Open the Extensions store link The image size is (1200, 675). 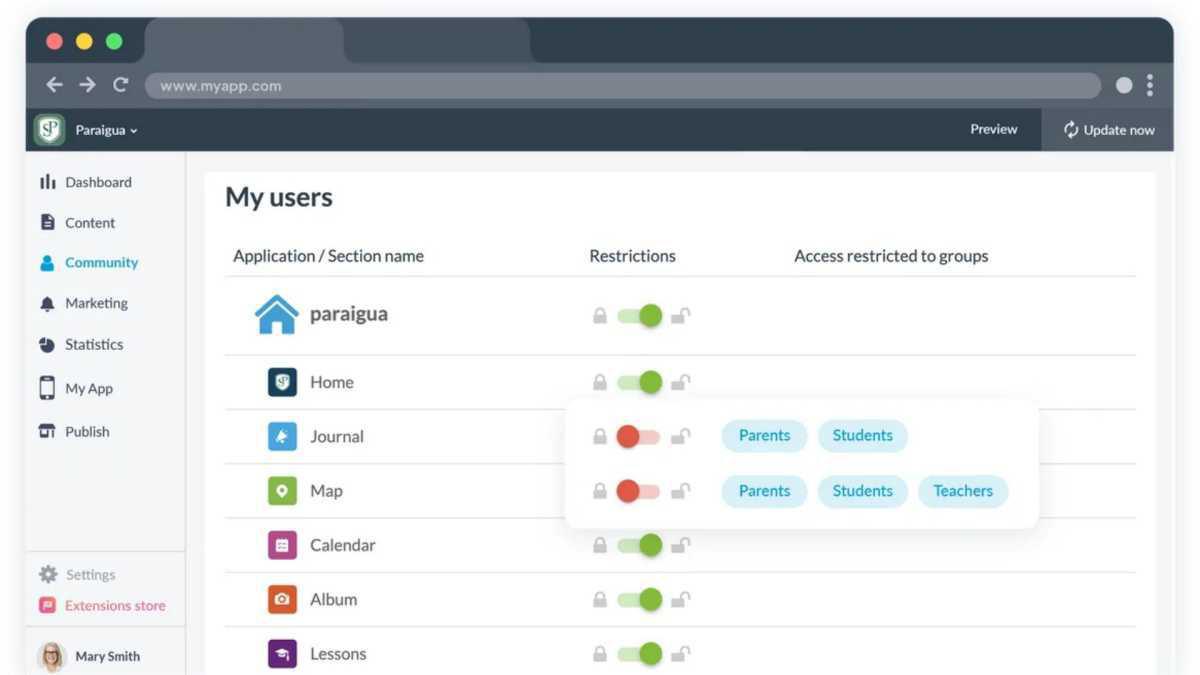pyautogui.click(x=114, y=605)
